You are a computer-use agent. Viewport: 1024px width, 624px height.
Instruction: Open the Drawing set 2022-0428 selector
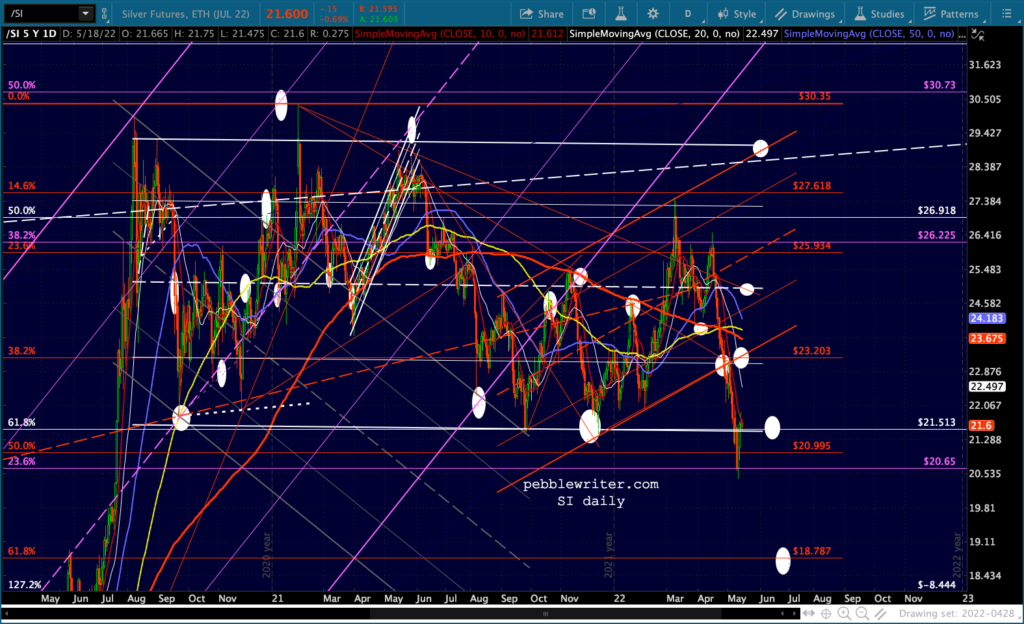[955, 614]
